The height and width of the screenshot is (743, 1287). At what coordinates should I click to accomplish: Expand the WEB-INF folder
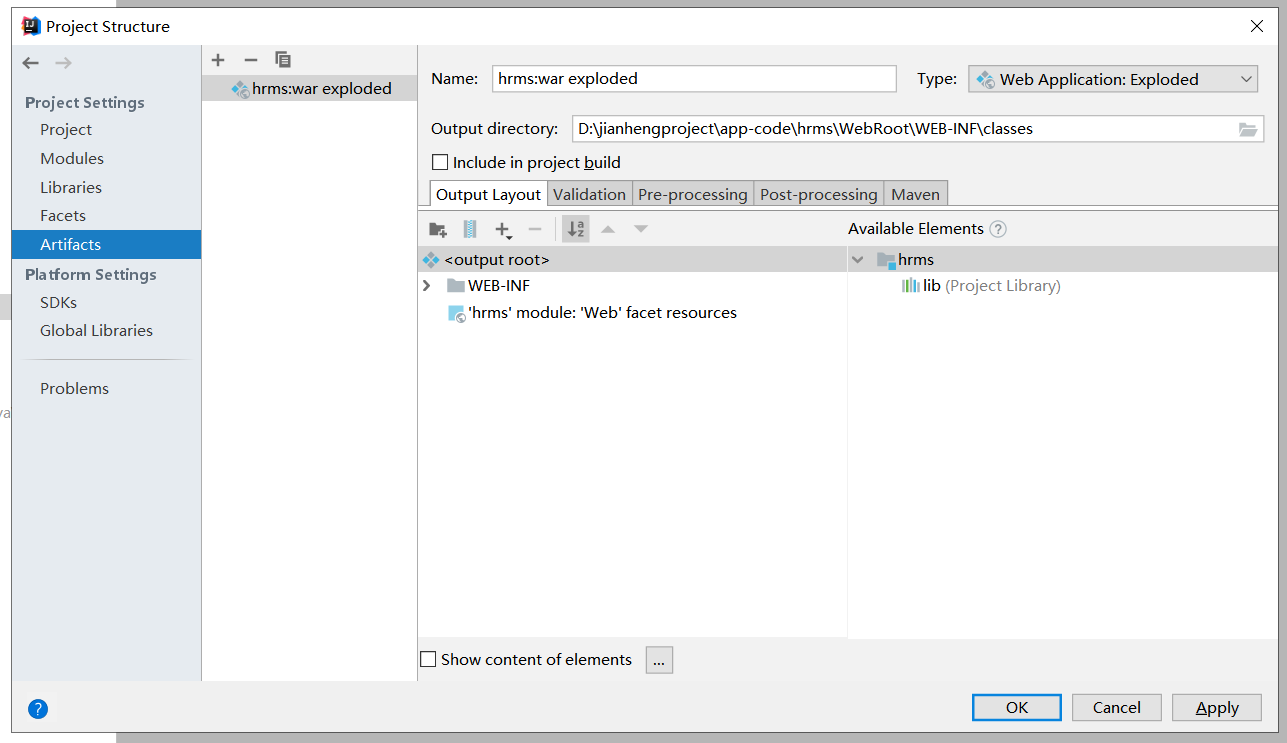point(425,285)
